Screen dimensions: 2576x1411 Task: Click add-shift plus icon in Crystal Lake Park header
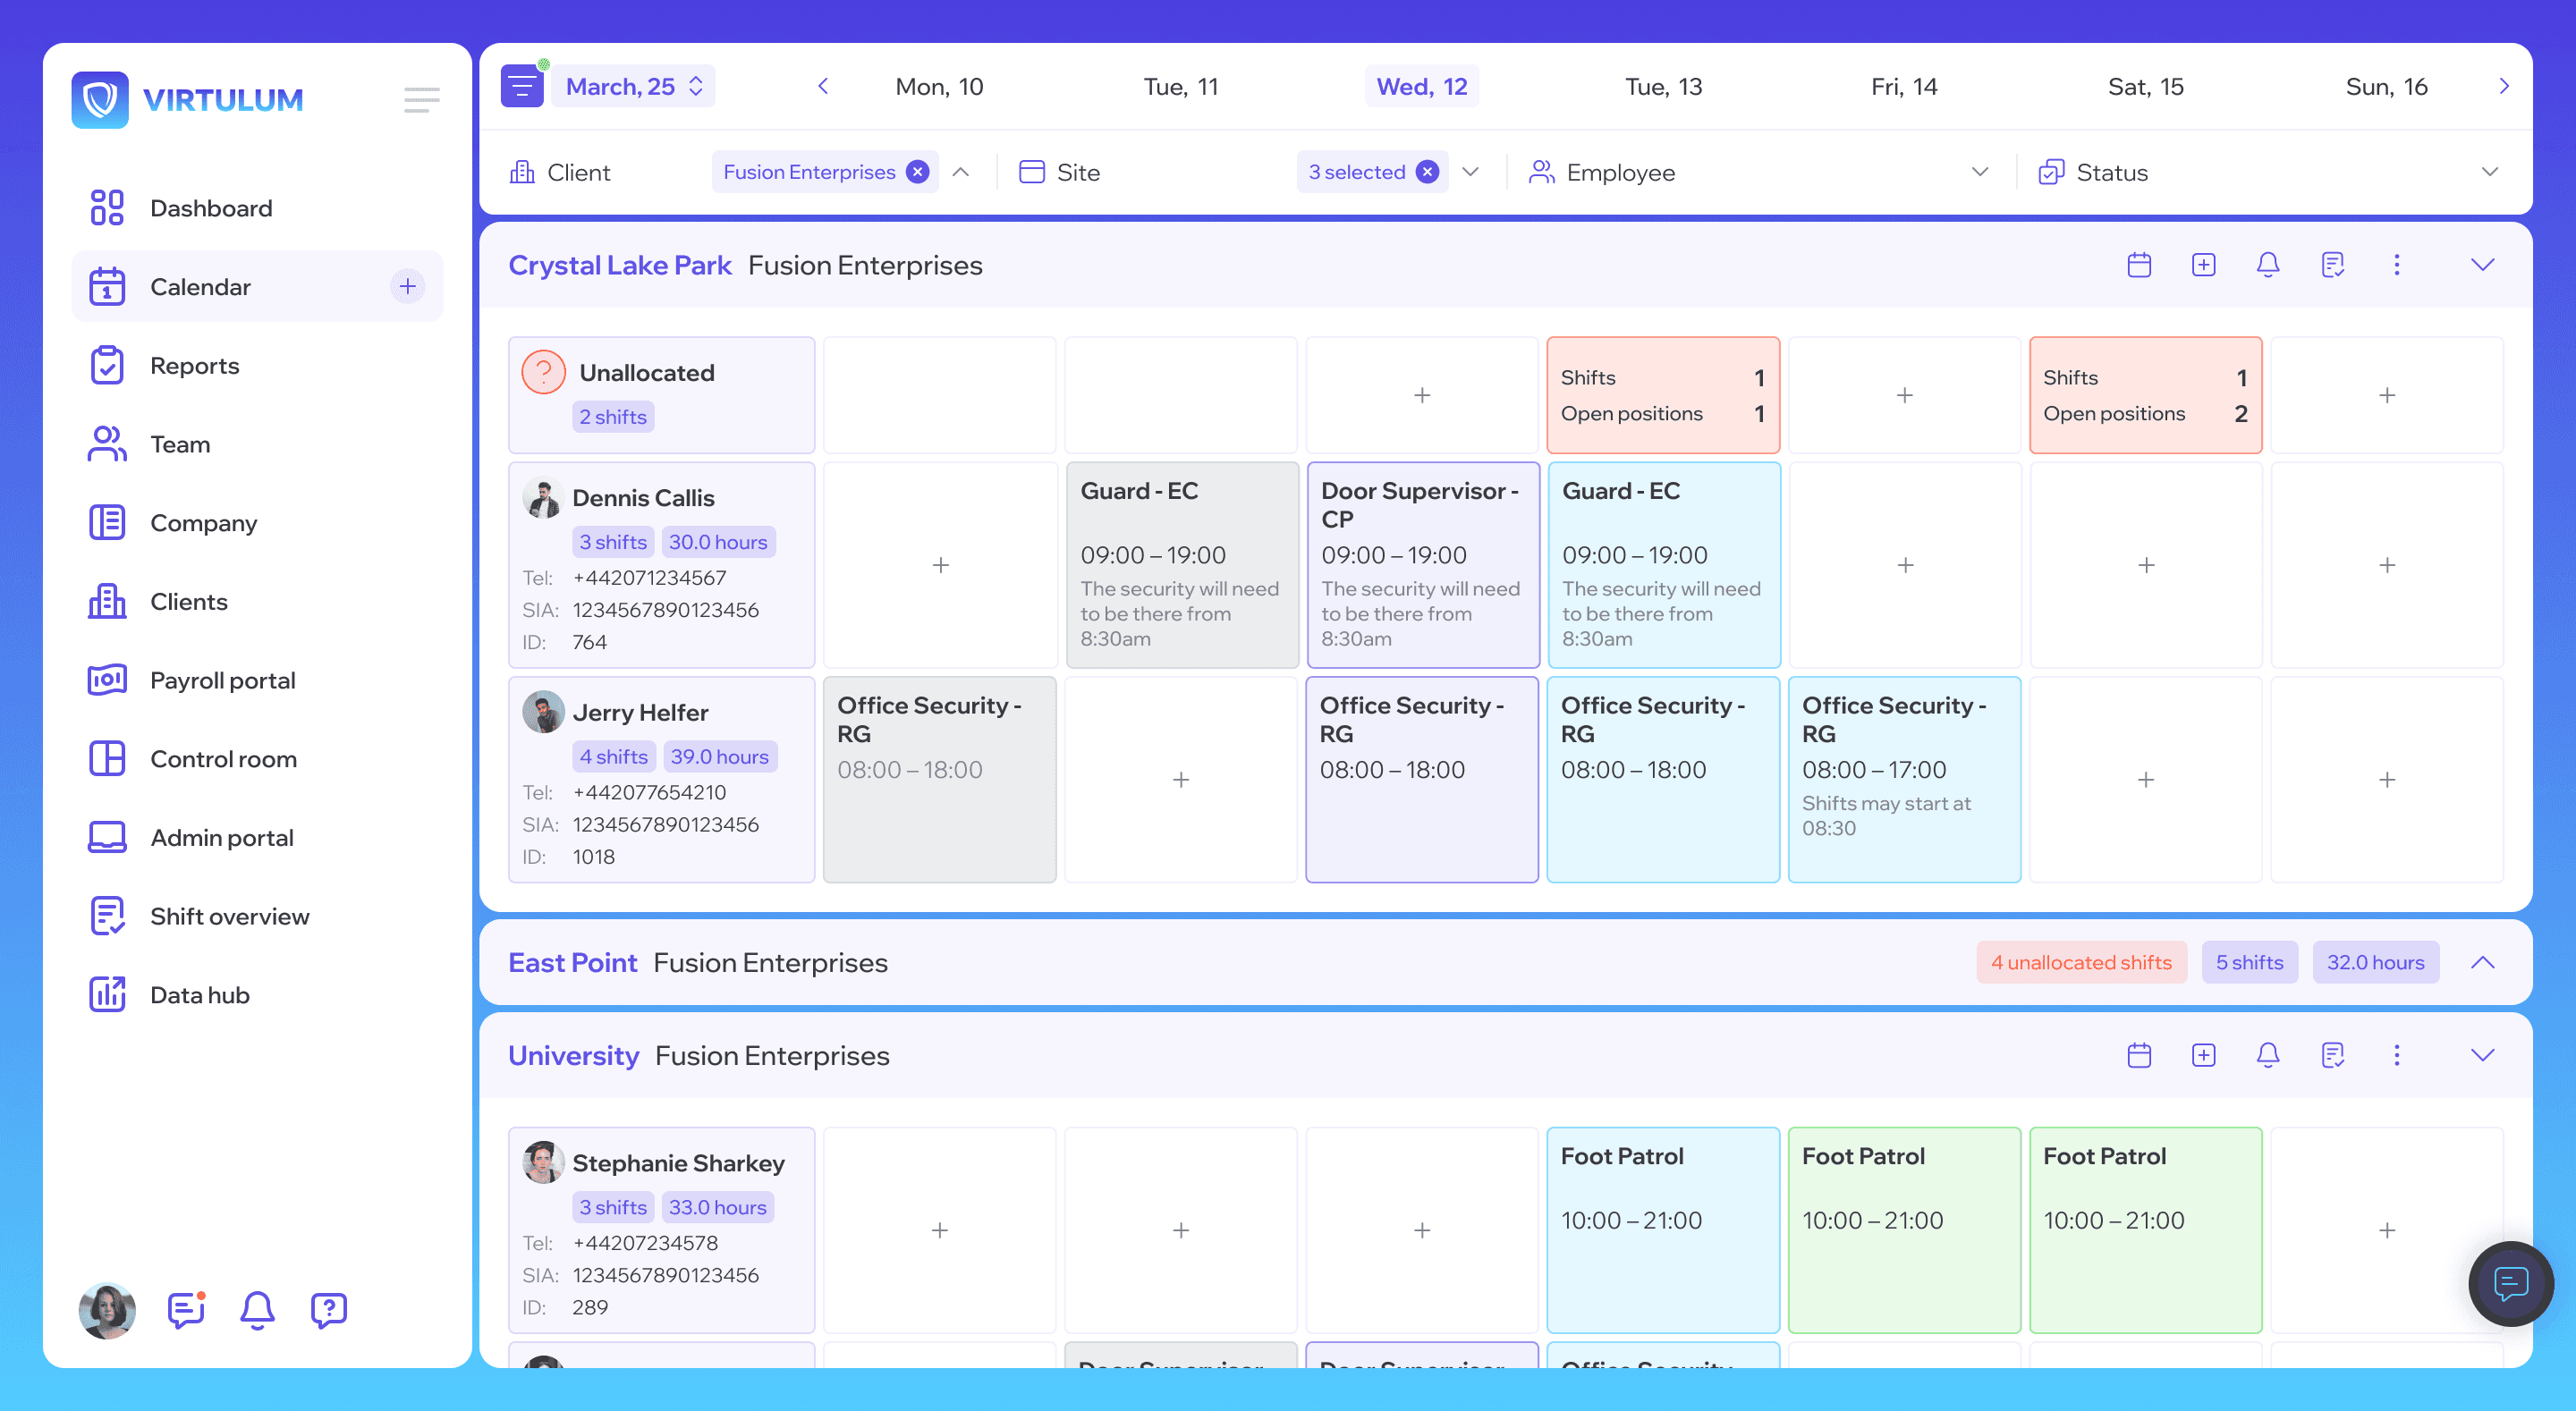click(2203, 265)
